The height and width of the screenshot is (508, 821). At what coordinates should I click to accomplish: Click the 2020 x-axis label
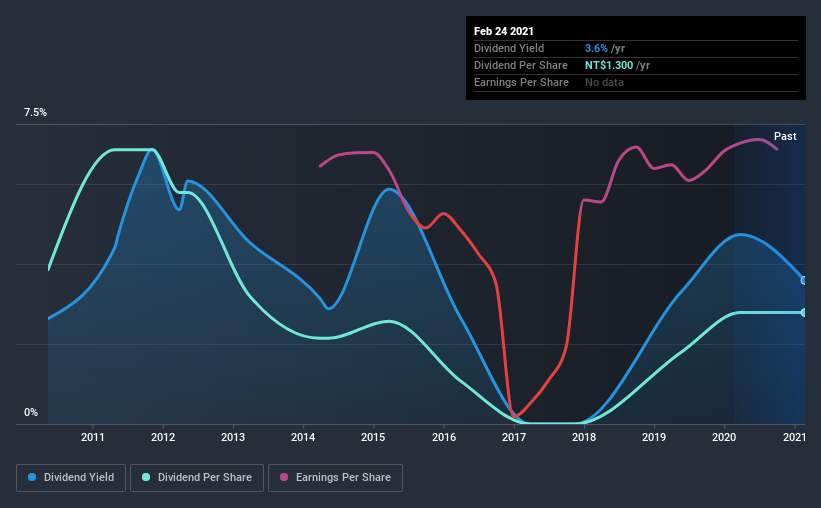tap(724, 437)
